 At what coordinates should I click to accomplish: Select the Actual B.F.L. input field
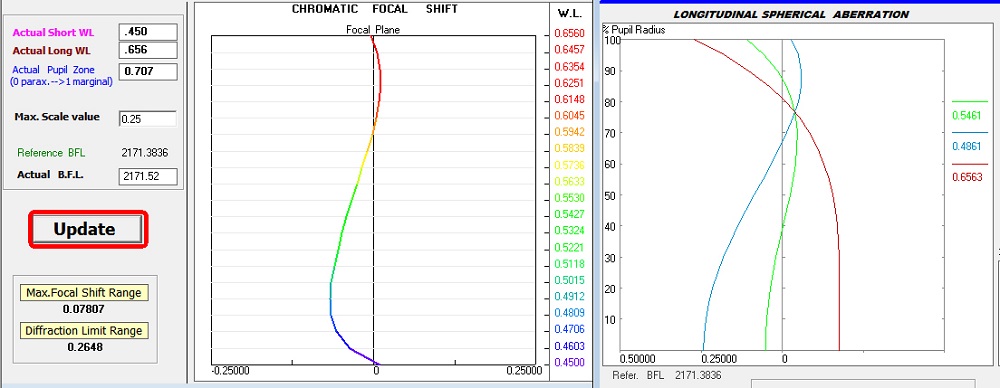click(148, 176)
